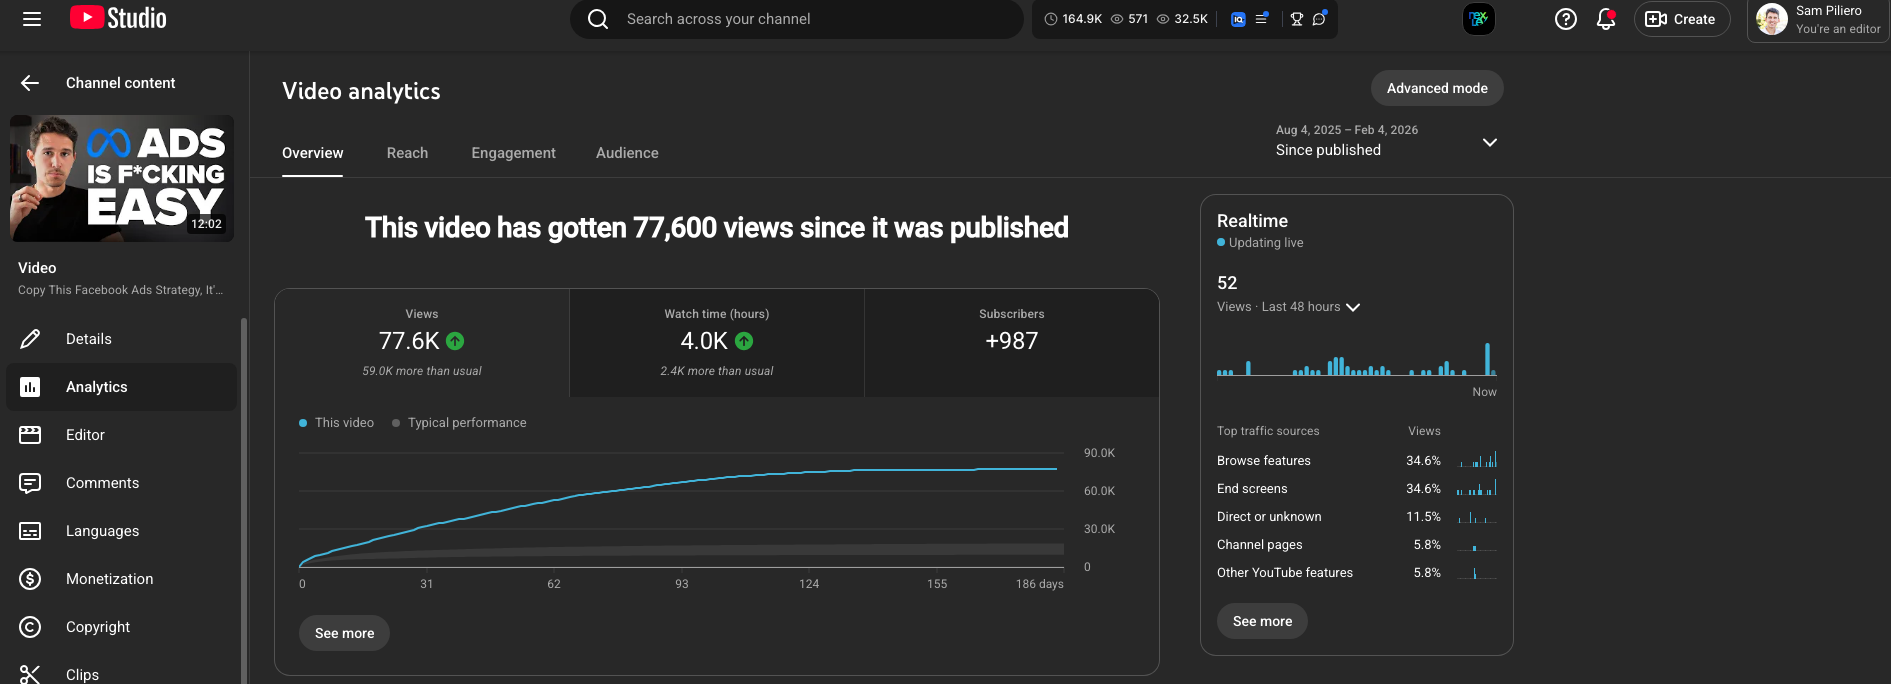Open Editor clapperboard icon in sidebar

pyautogui.click(x=30, y=435)
